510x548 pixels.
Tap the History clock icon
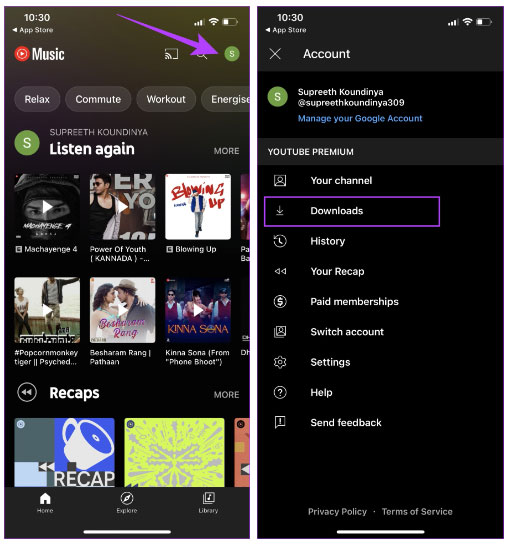(280, 241)
